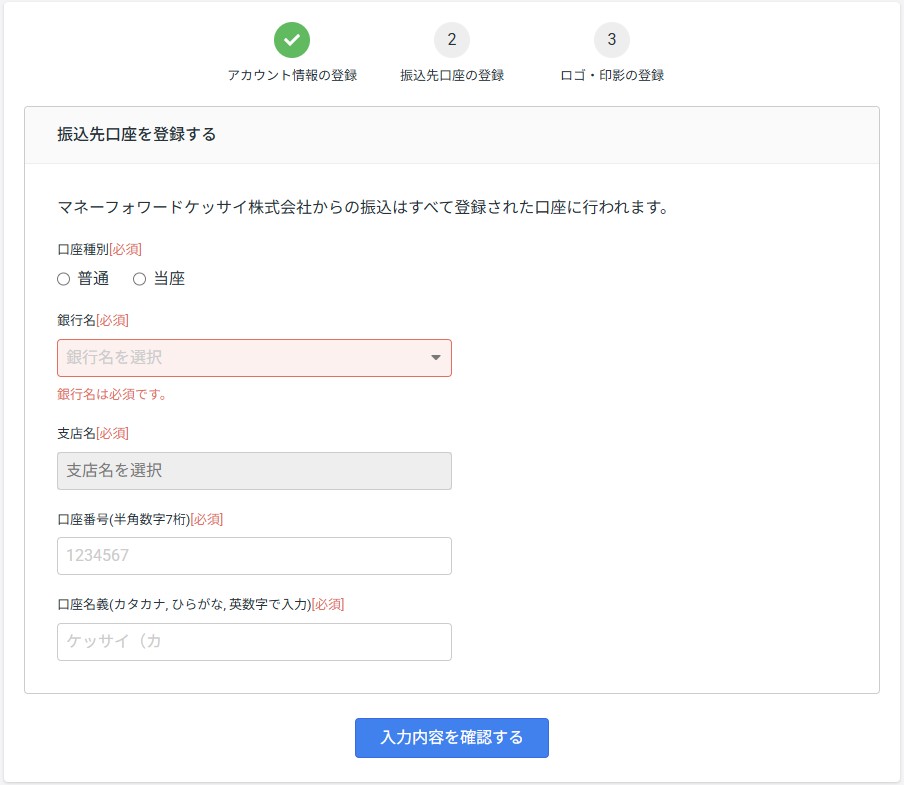Open the 銀行名を選択 dropdown
This screenshot has height=785, width=904.
254,358
